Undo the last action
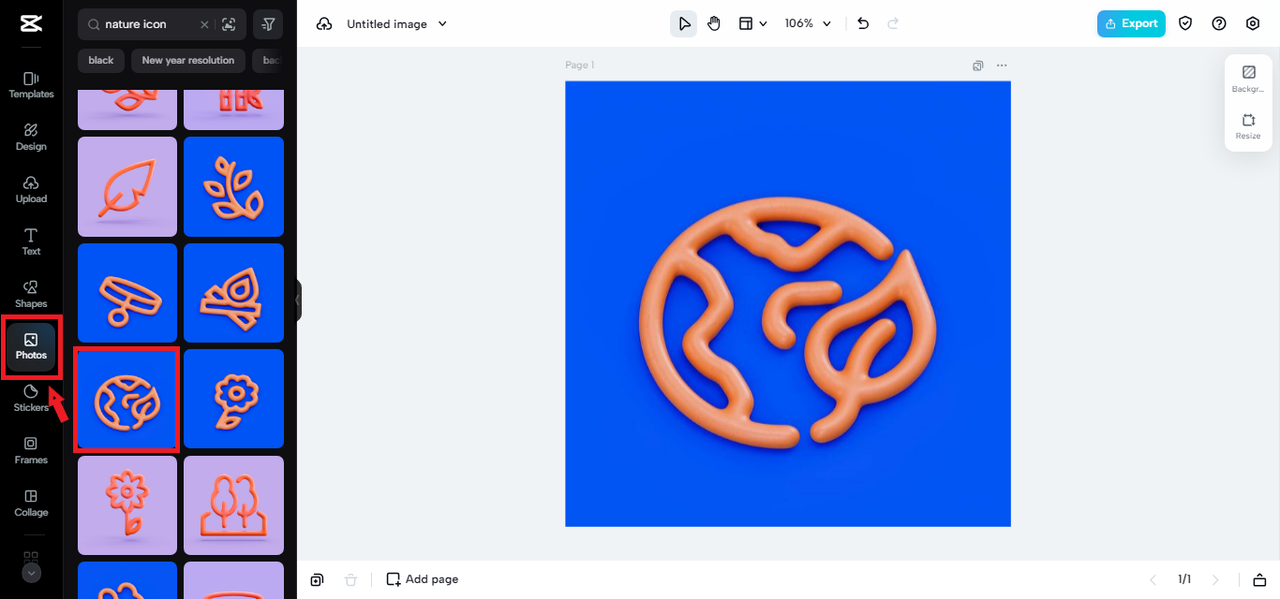 coord(863,24)
